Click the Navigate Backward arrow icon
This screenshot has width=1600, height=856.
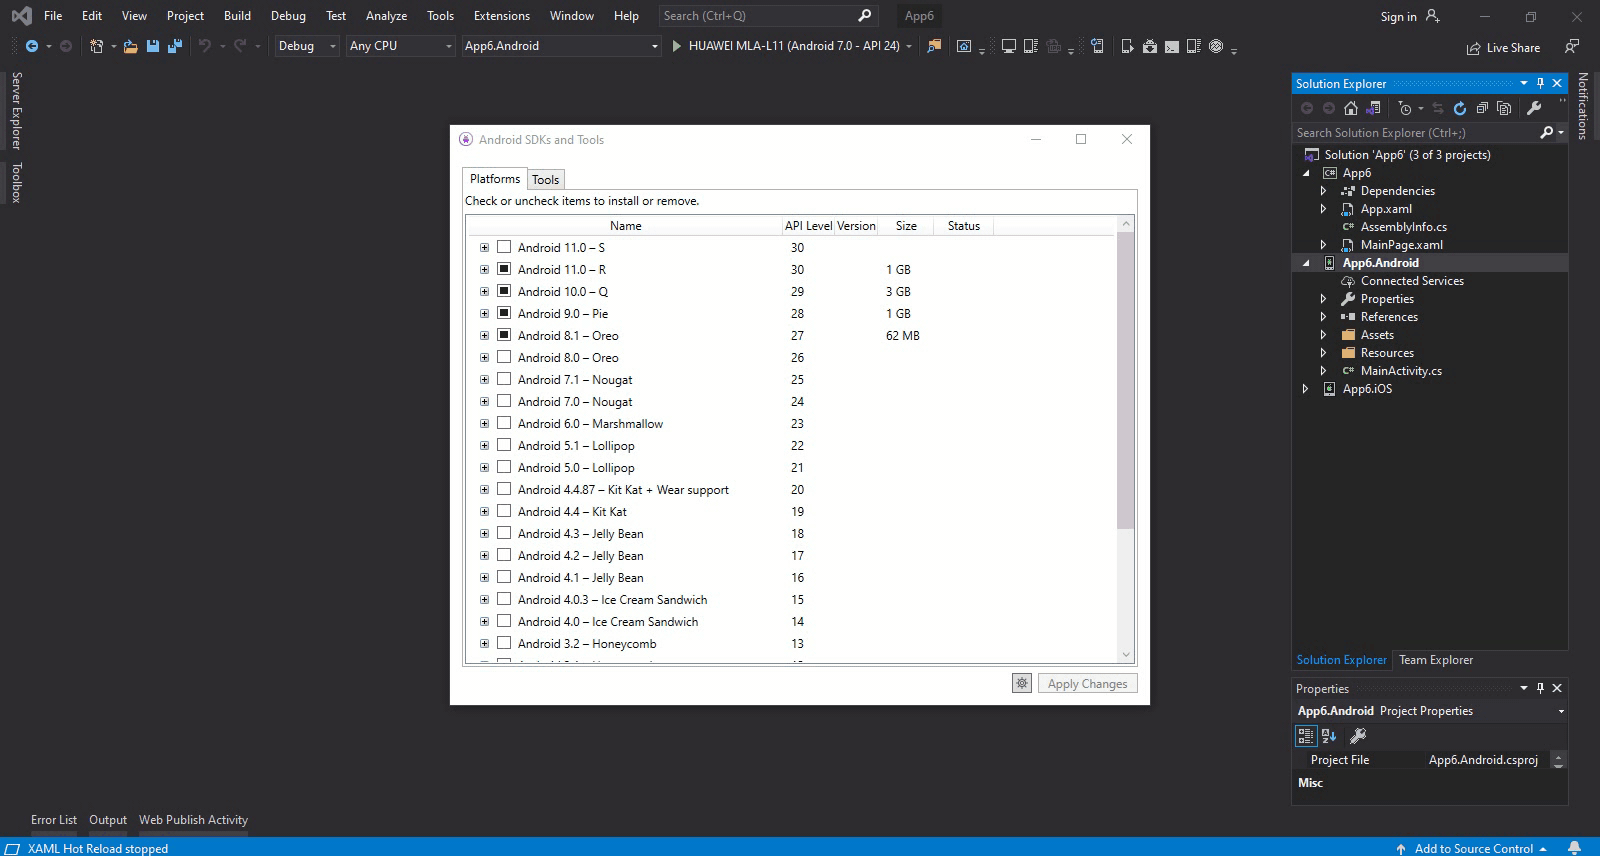pyautogui.click(x=32, y=46)
